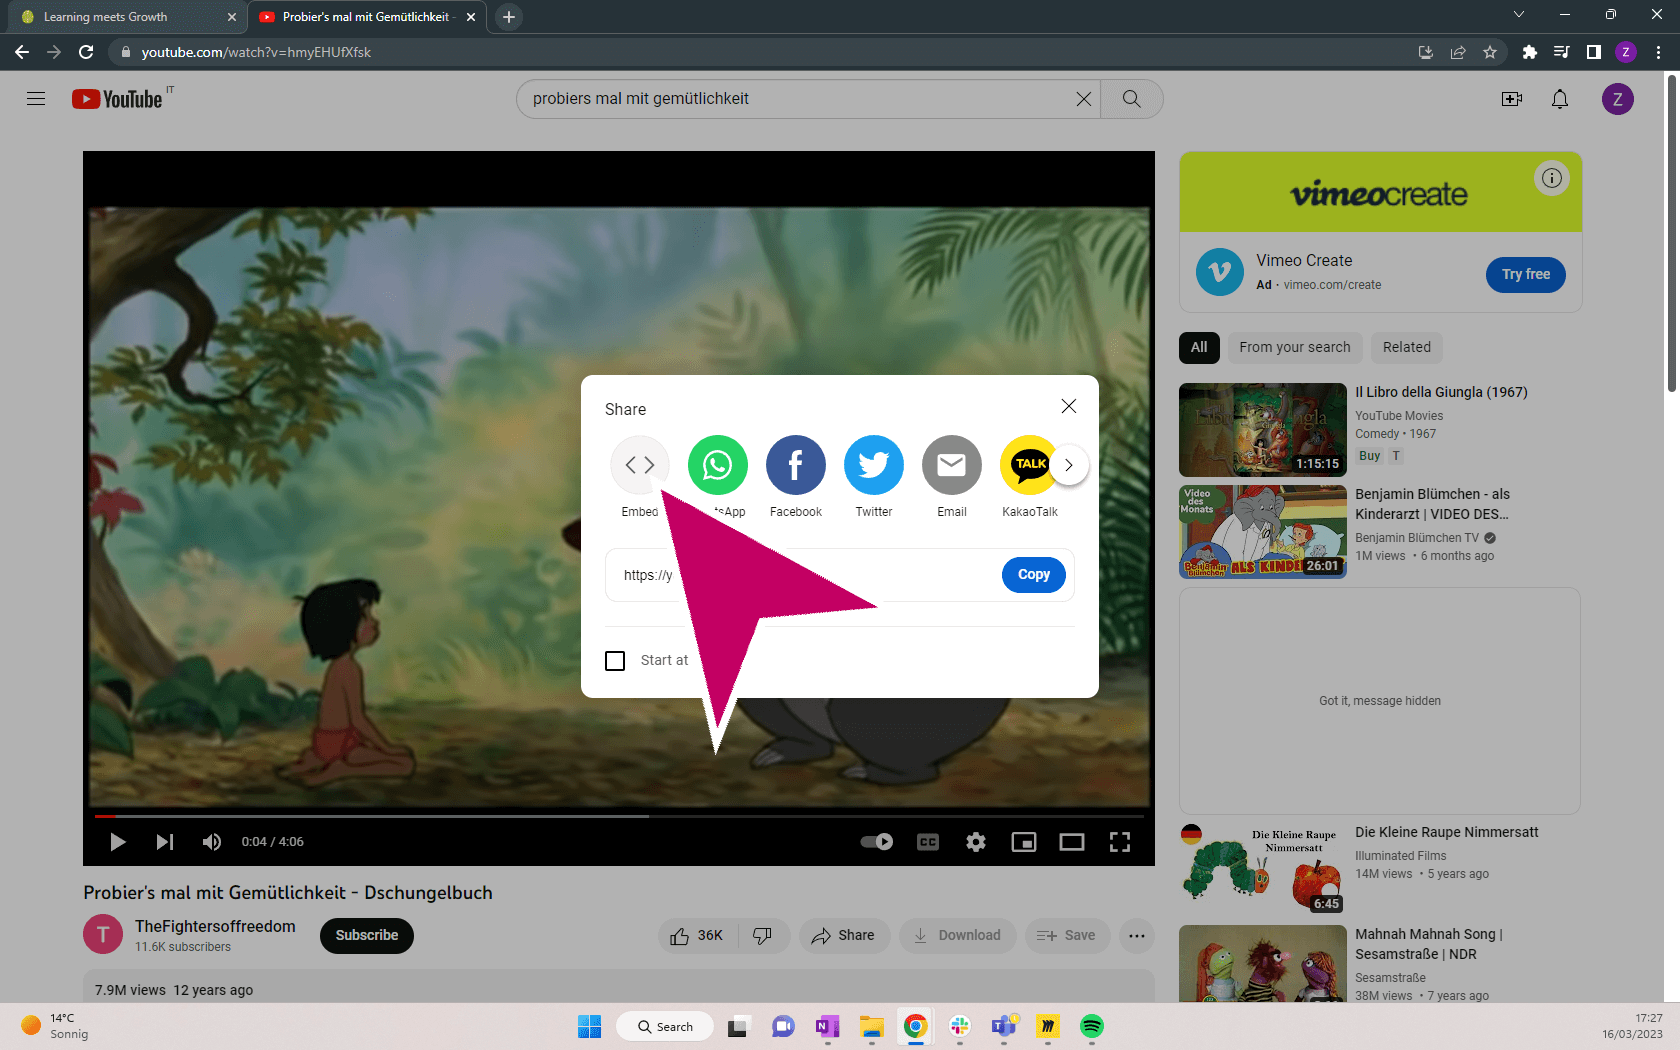Click the Embed share option
Image resolution: width=1680 pixels, height=1050 pixels.
640,465
